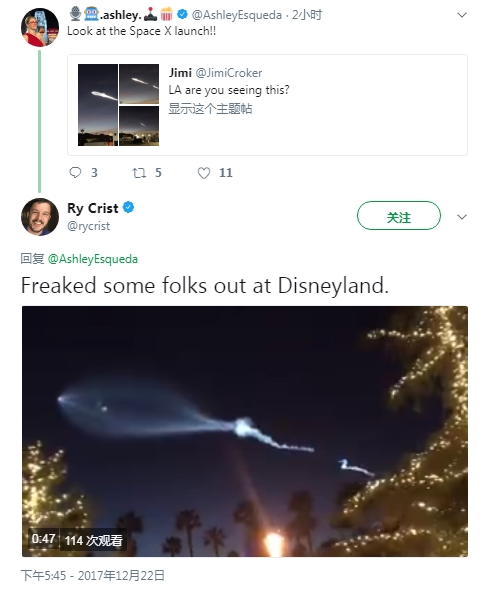Click the retweet arrows icon

[139, 173]
